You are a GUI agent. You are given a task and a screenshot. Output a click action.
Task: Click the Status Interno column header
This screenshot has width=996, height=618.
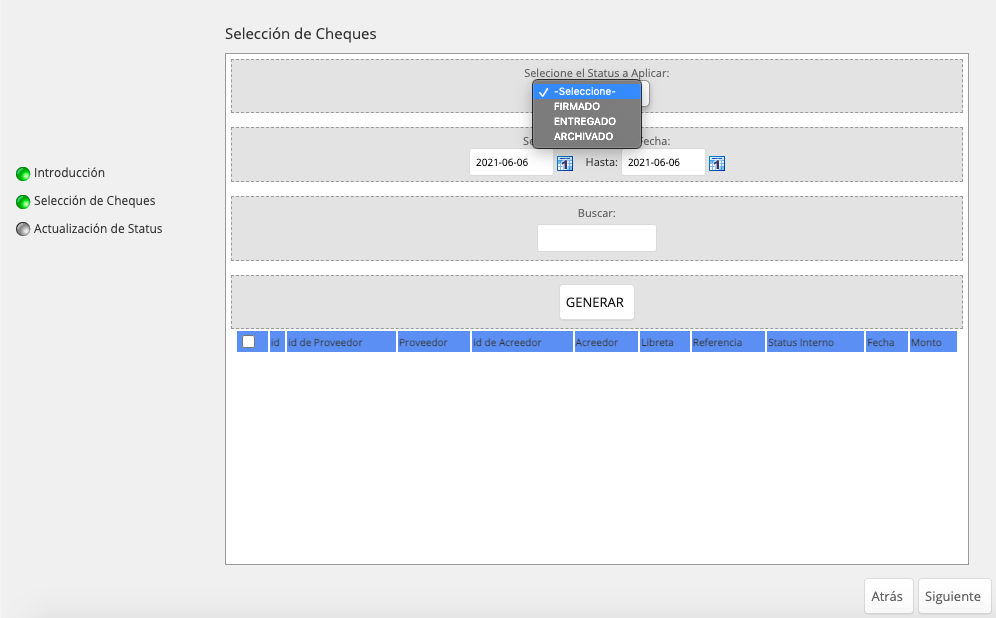(x=815, y=342)
